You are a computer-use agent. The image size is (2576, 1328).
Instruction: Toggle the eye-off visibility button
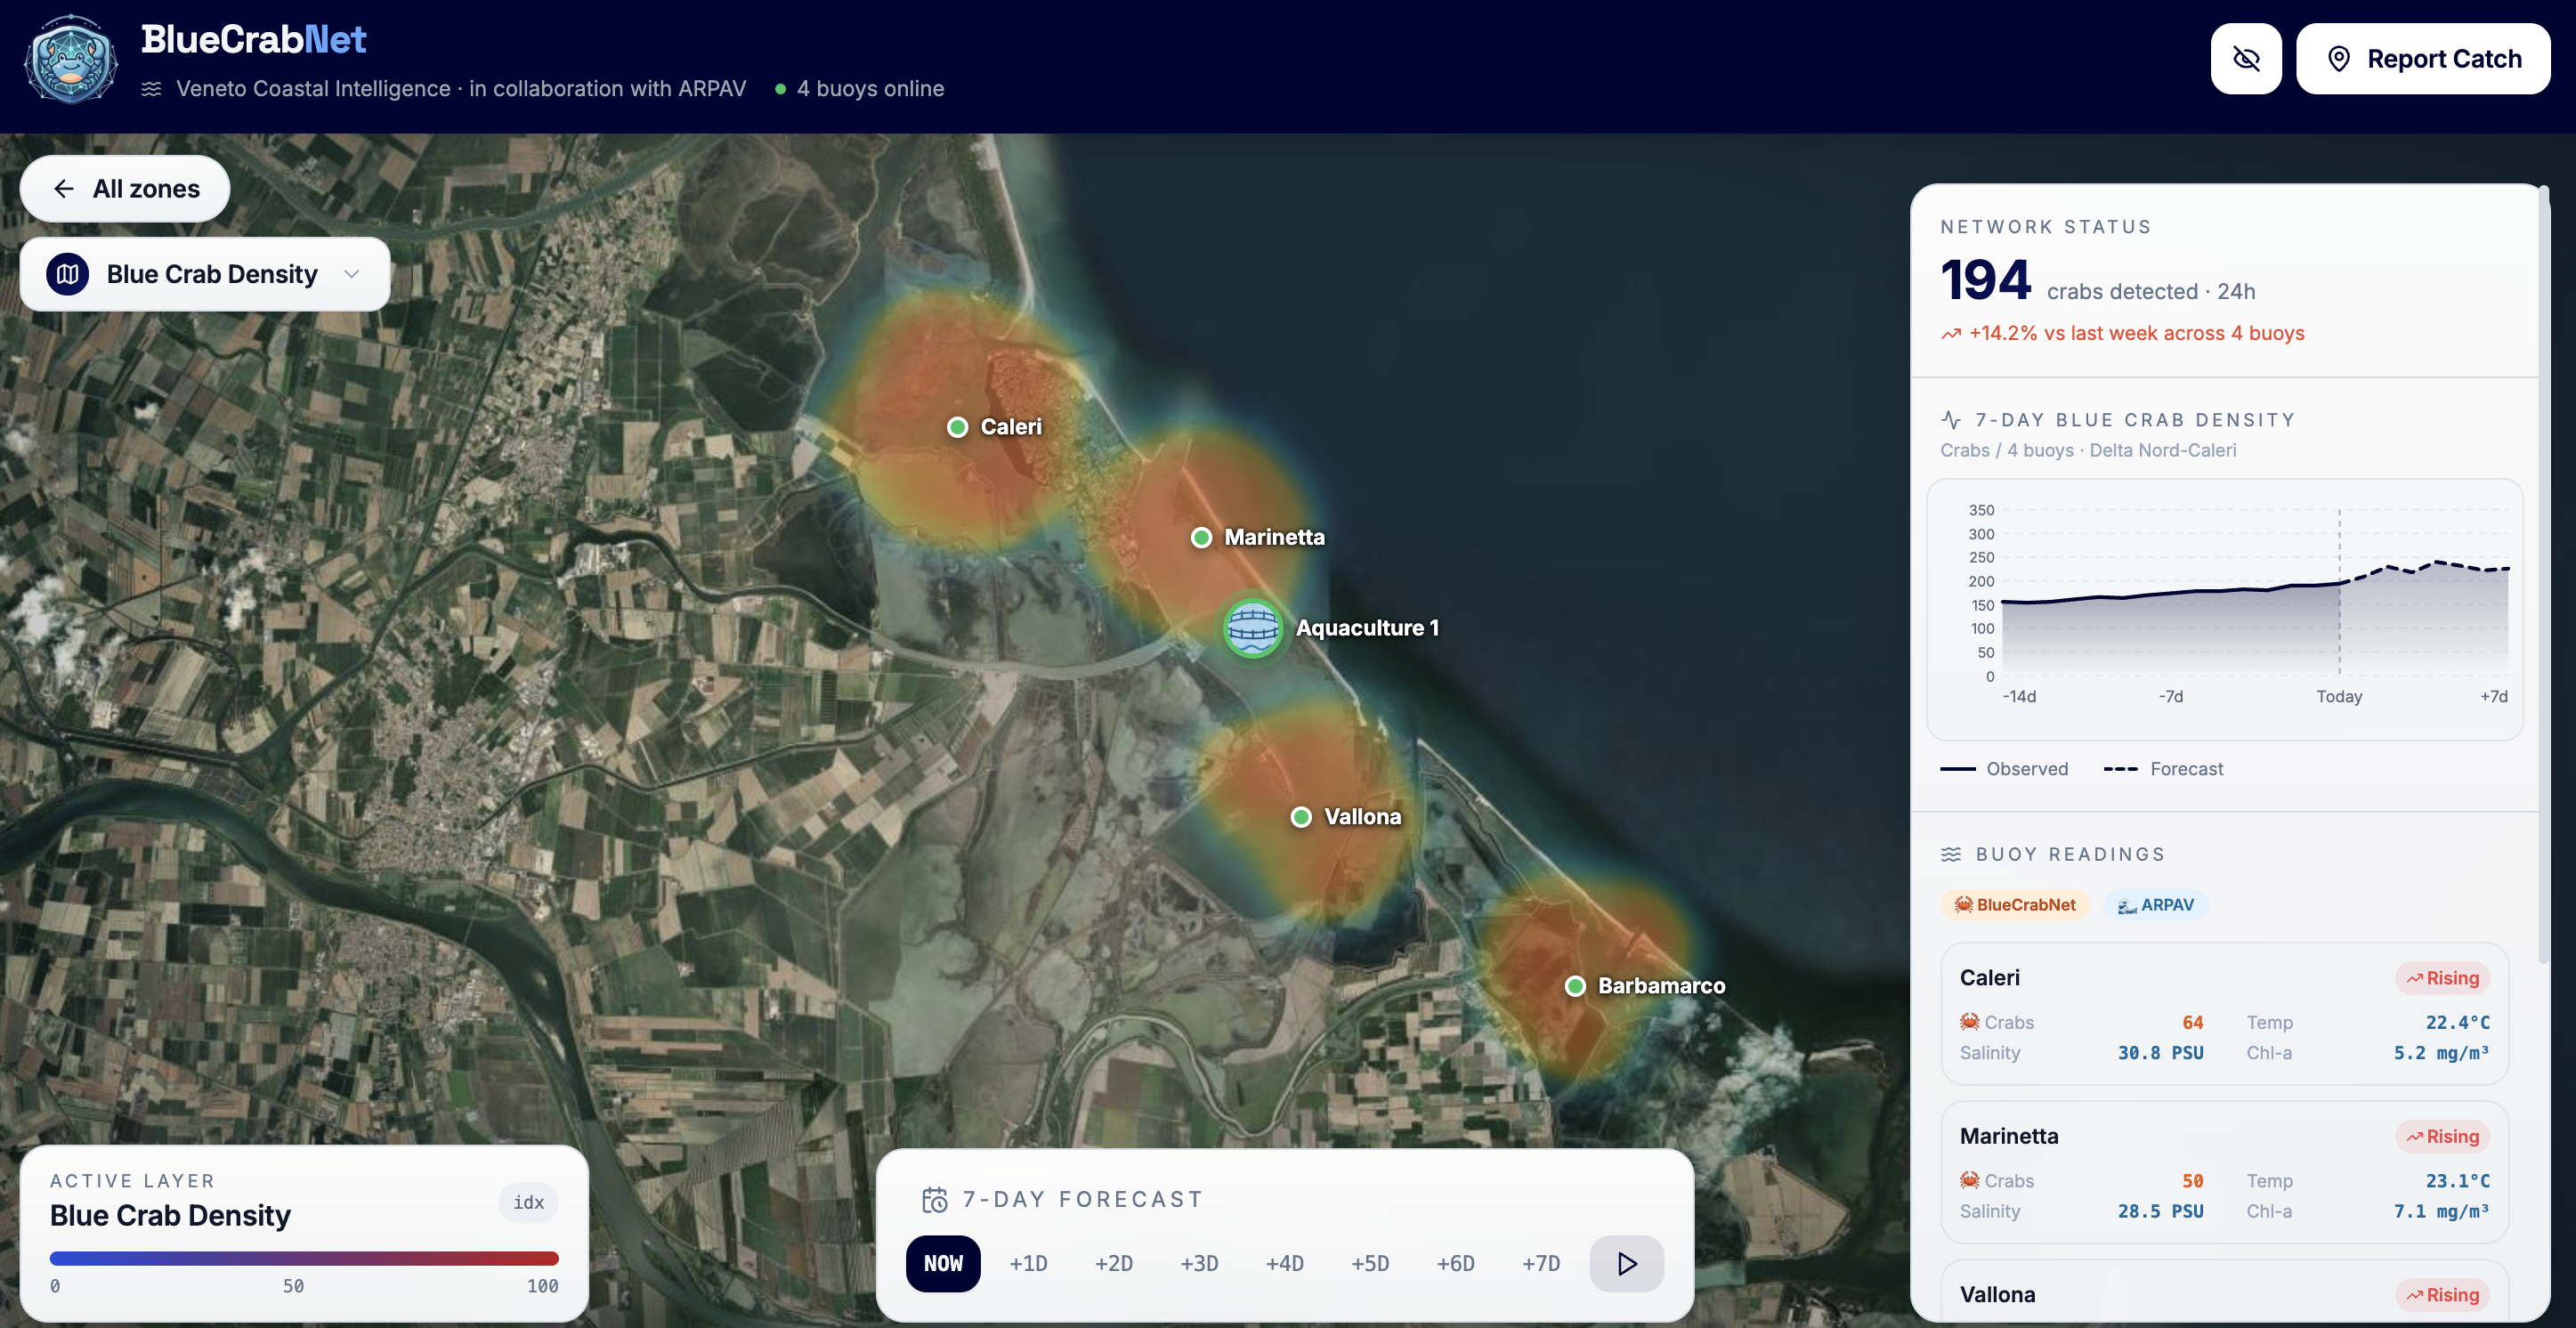[2246, 59]
